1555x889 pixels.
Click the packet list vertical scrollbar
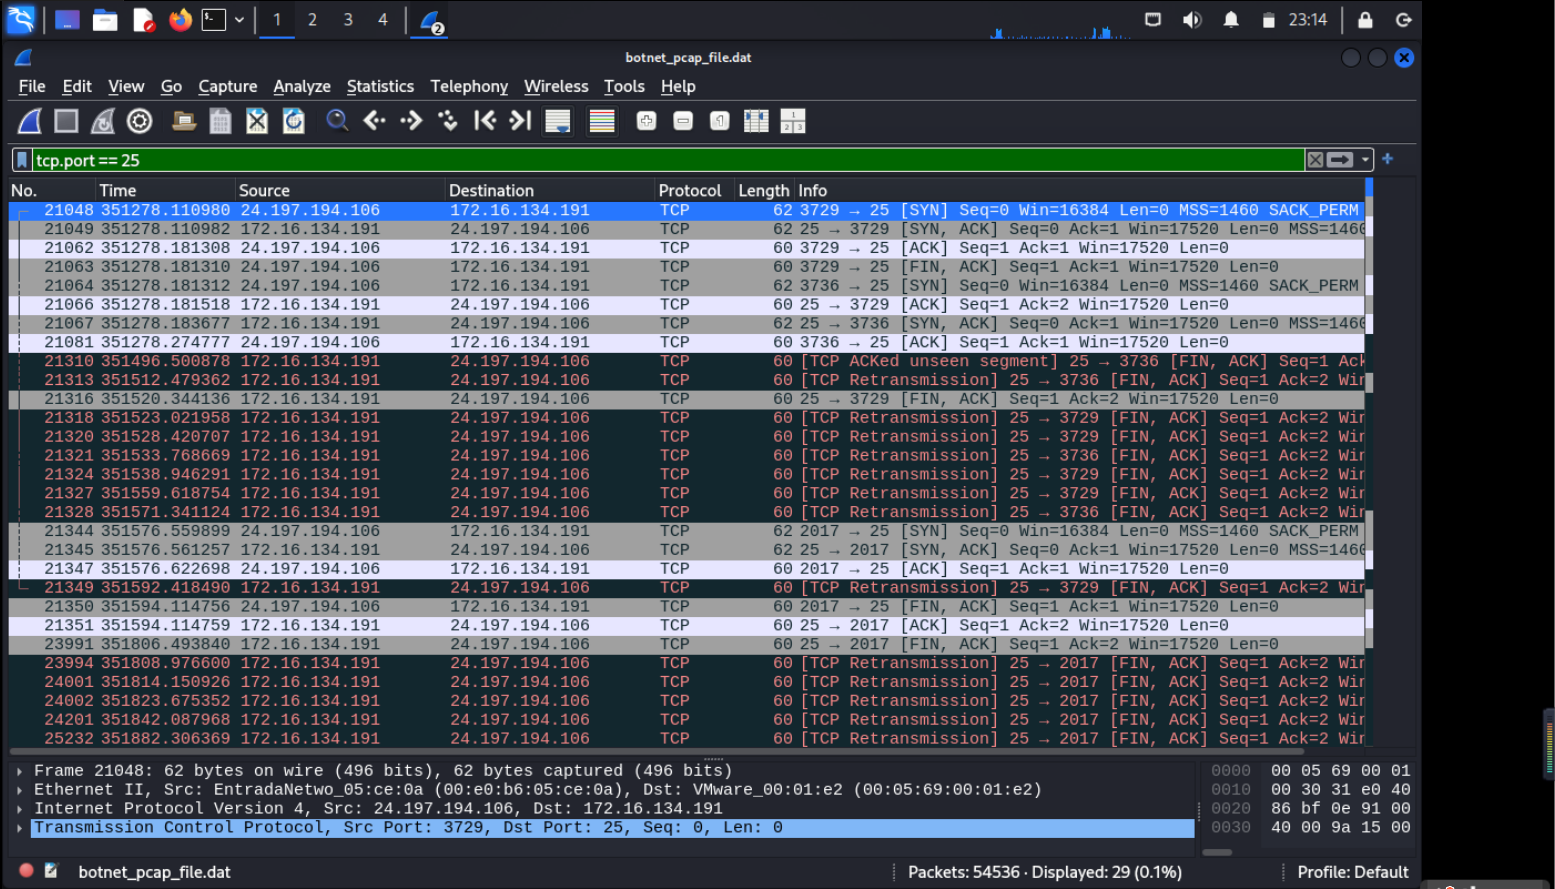pos(1369,450)
